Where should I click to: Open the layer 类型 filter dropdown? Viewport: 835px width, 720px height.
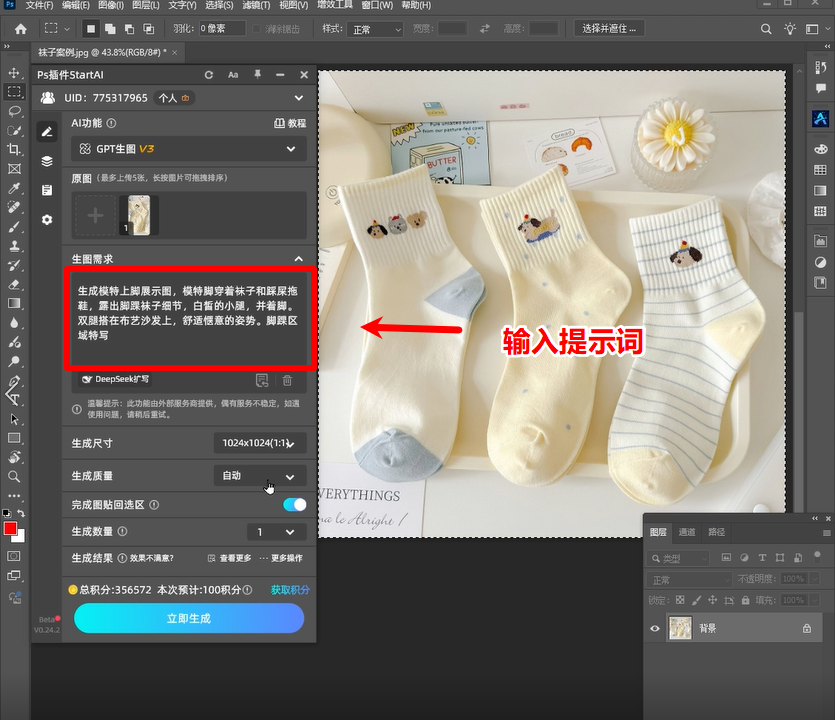click(678, 558)
